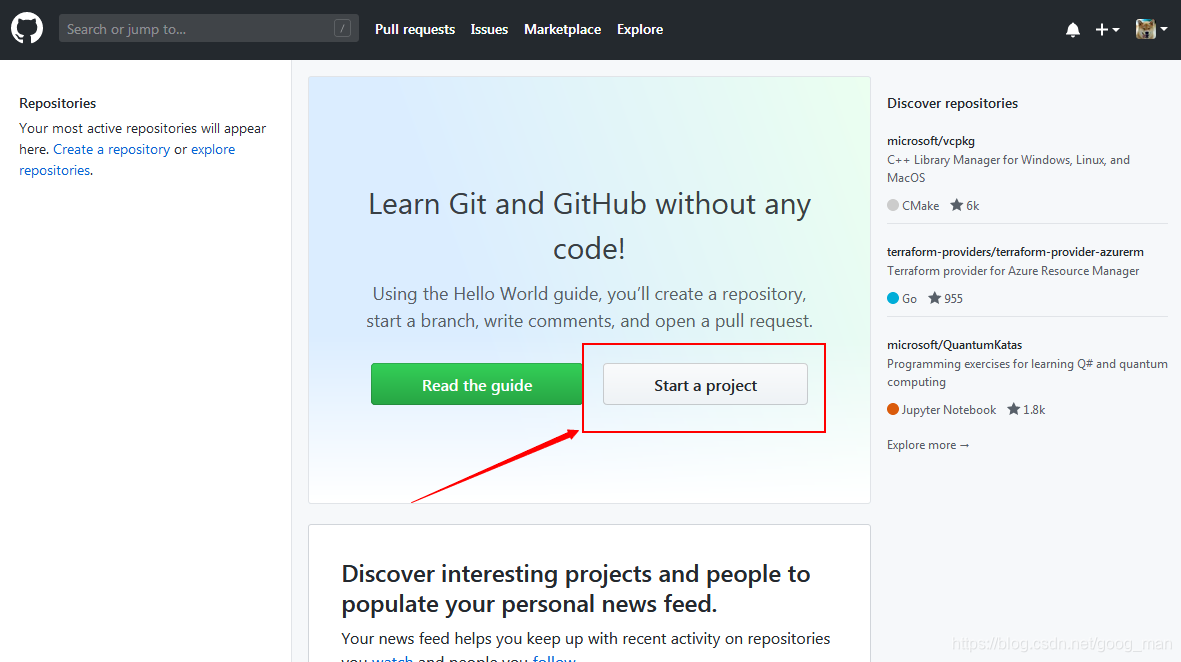Click the slash shortcut icon in search

(x=342, y=29)
